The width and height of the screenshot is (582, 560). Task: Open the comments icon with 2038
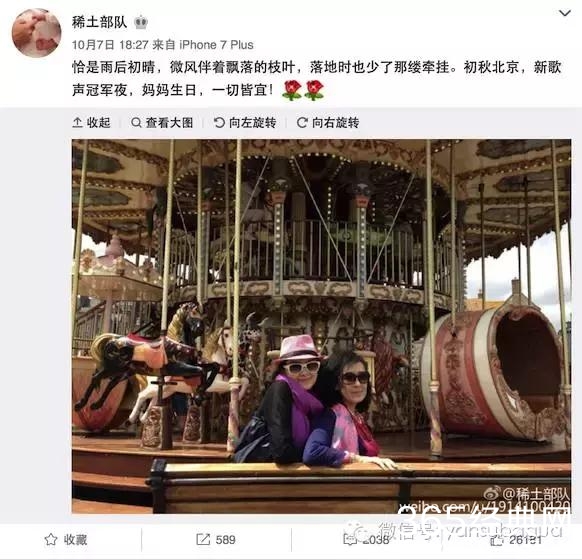(x=349, y=540)
